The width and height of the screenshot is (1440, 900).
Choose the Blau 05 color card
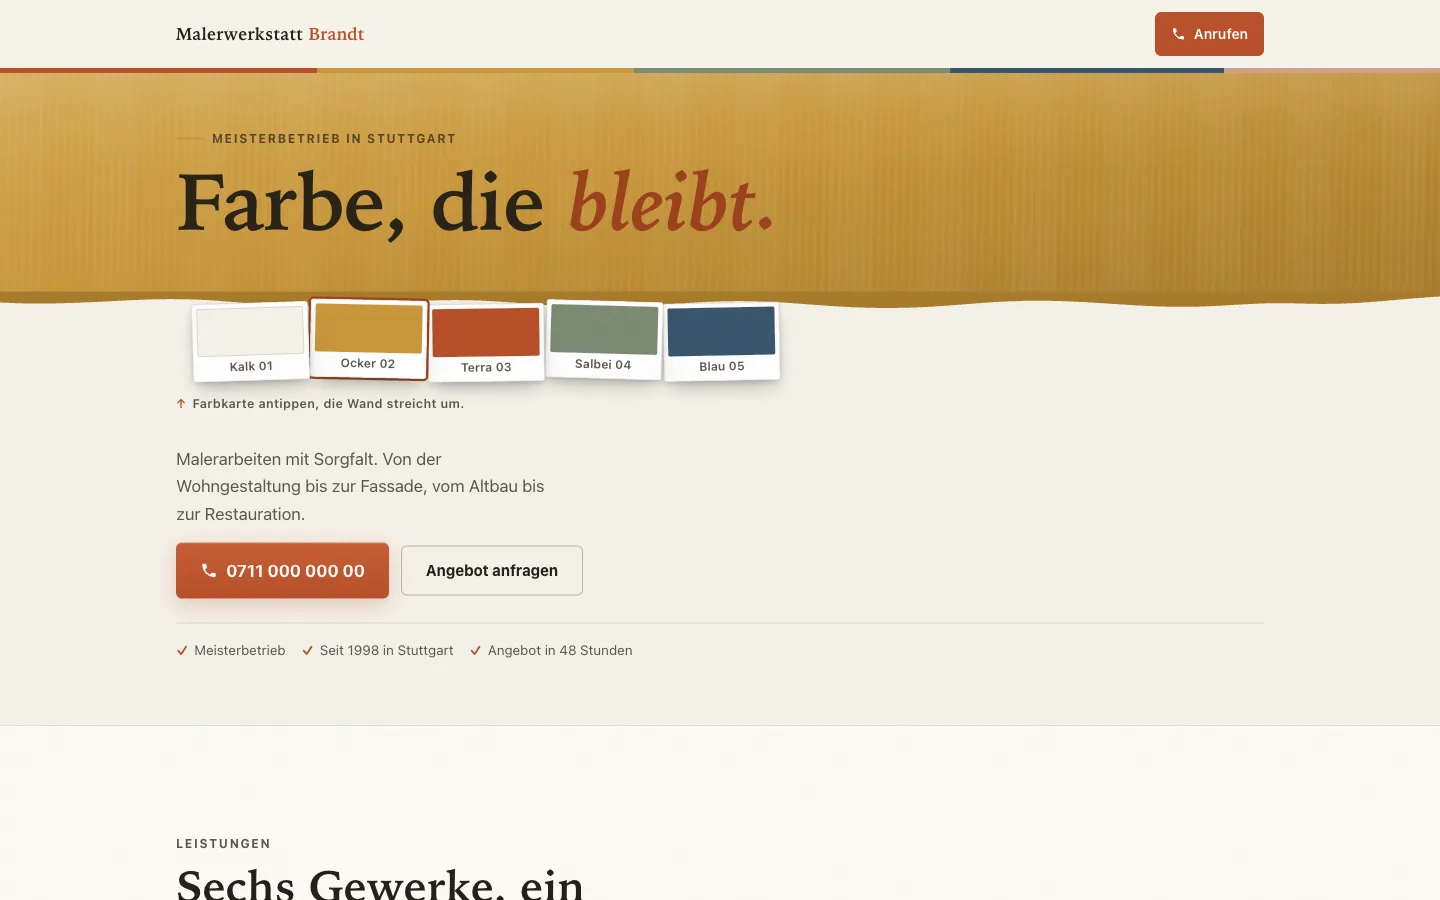[721, 342]
